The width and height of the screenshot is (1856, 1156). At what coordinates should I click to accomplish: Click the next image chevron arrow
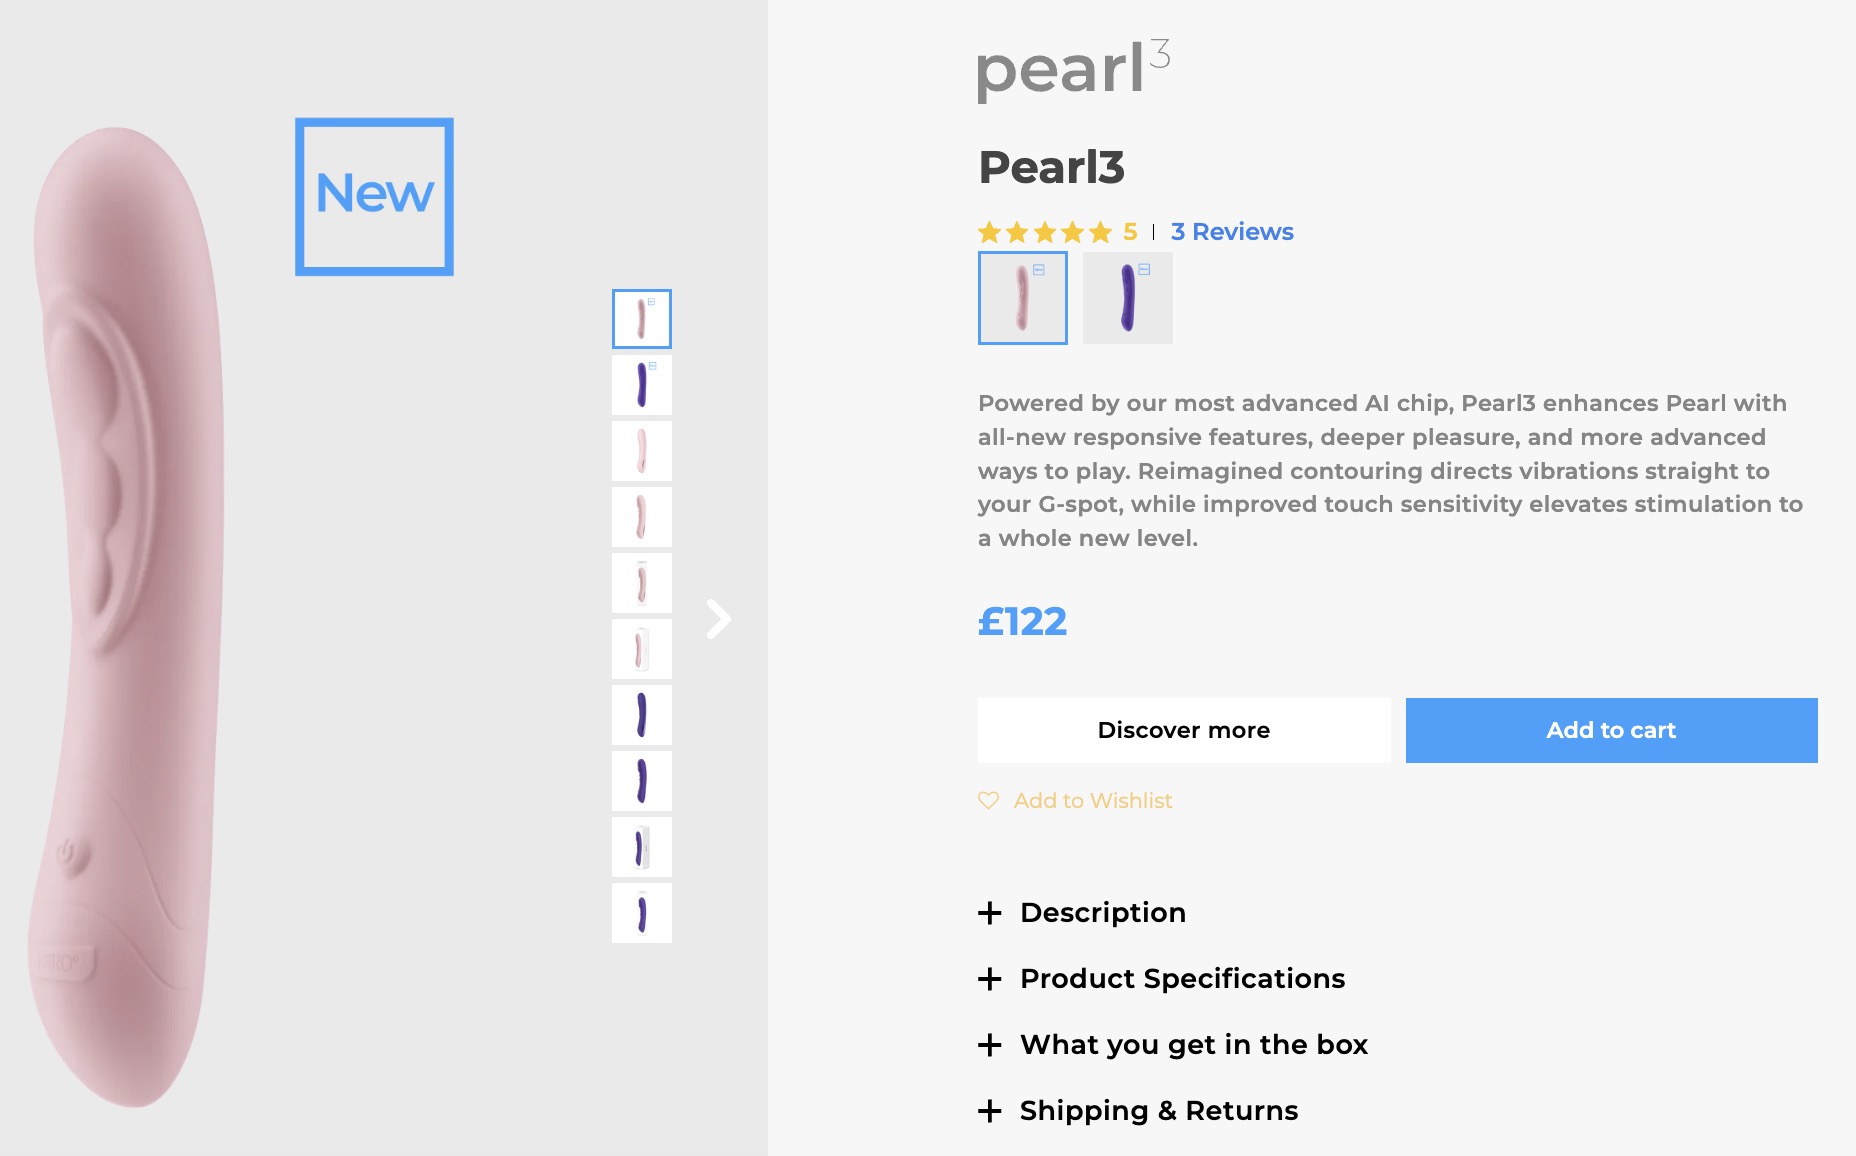[718, 619]
